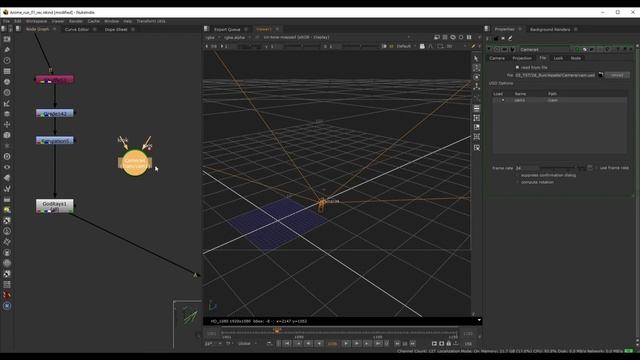This screenshot has width=640, height=360.
Task: Open the Views nodes toolbar icon
Action: 7,167
